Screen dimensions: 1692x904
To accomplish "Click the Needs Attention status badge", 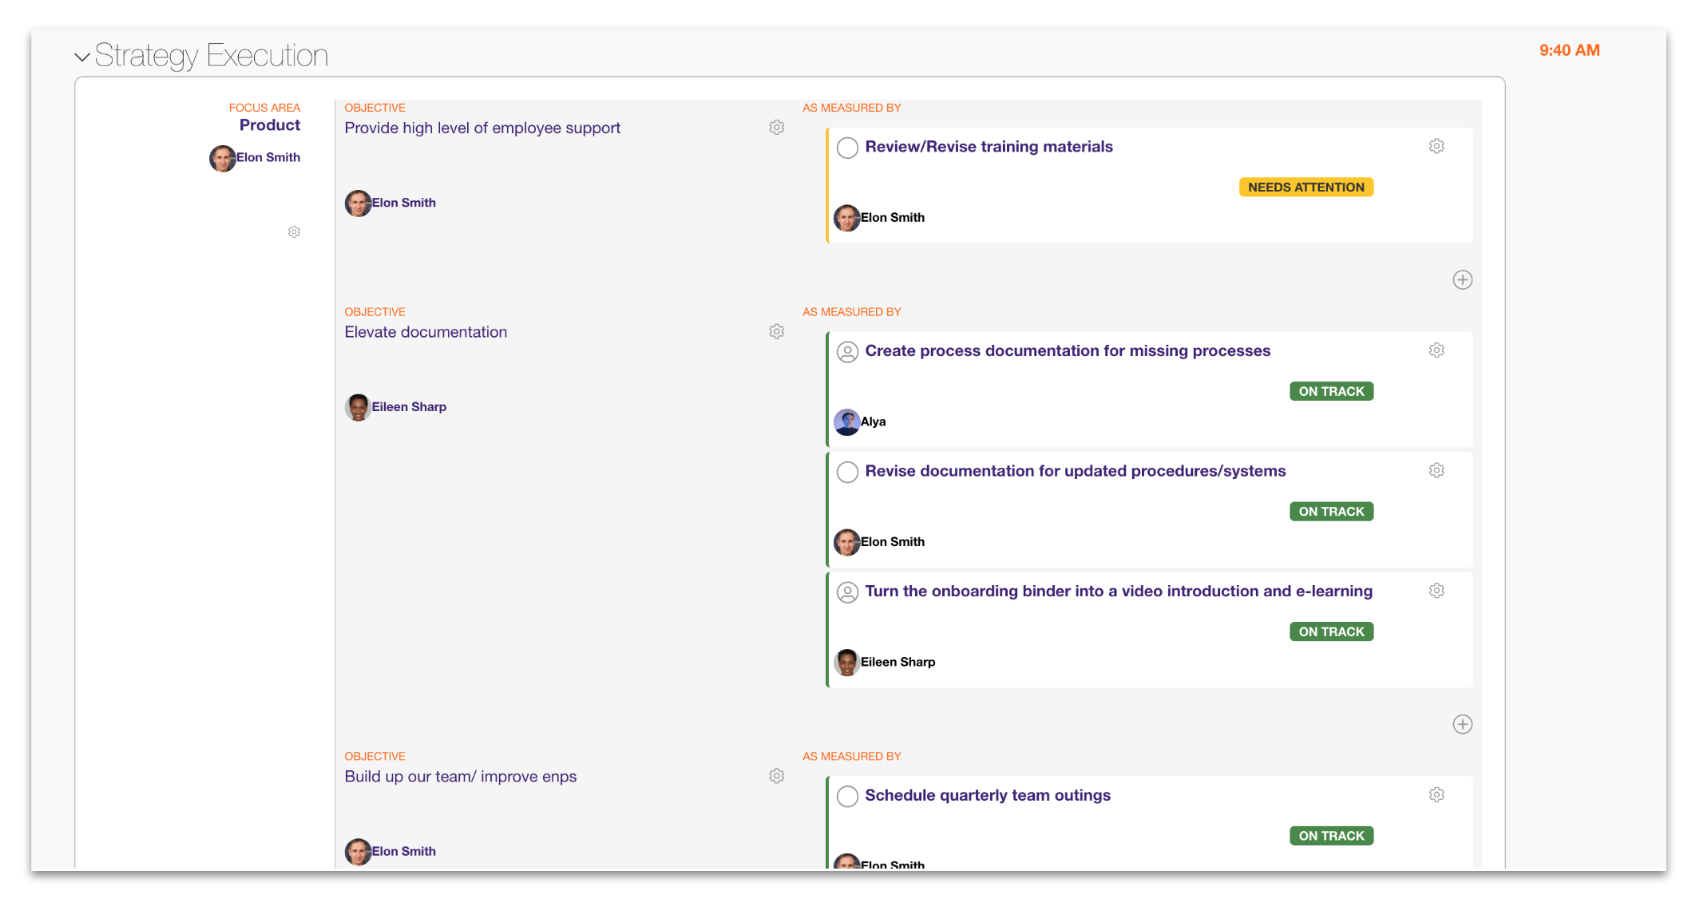I will click(1305, 187).
